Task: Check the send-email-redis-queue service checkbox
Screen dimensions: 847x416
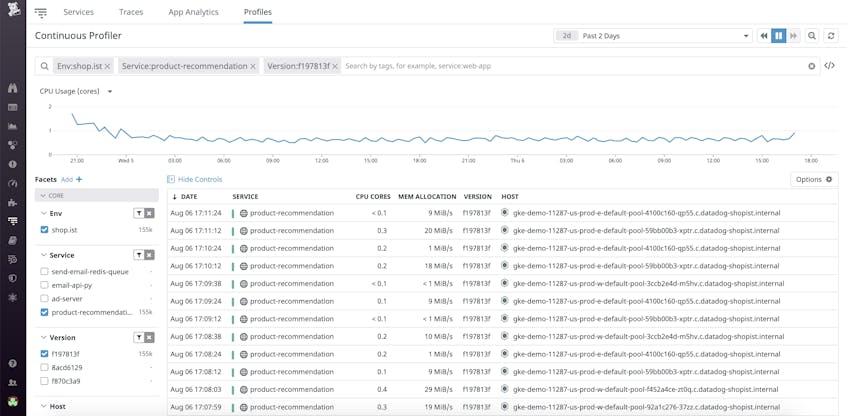Action: coord(45,272)
